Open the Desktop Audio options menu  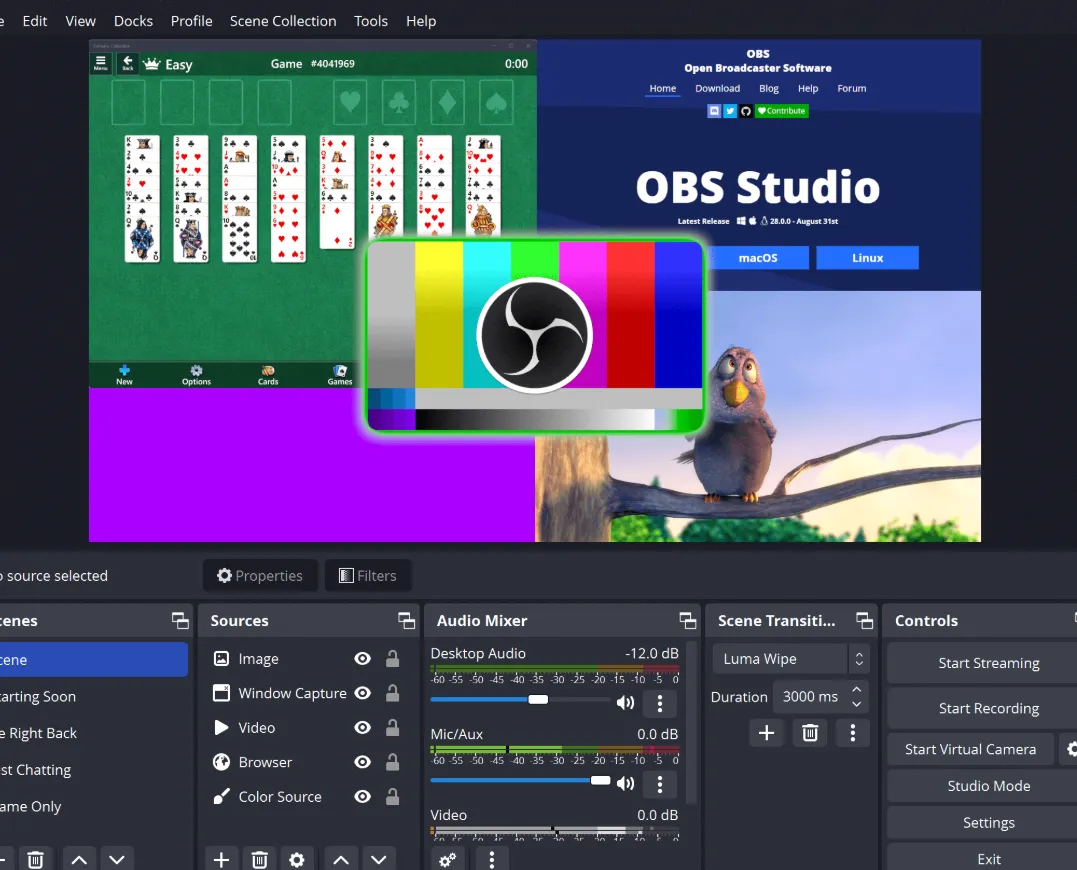point(659,703)
